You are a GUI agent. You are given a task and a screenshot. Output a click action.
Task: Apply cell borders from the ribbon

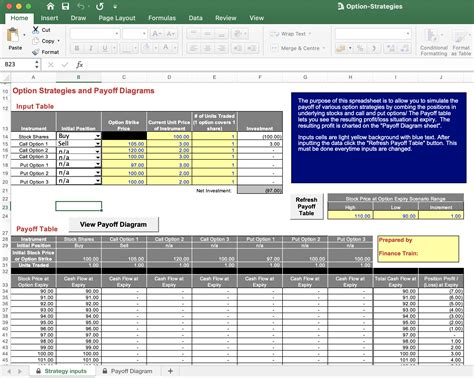tap(126, 48)
